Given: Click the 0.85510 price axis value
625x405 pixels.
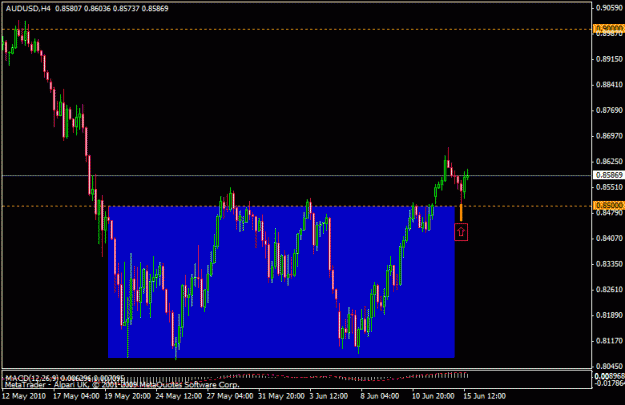Looking at the screenshot, I should [609, 187].
